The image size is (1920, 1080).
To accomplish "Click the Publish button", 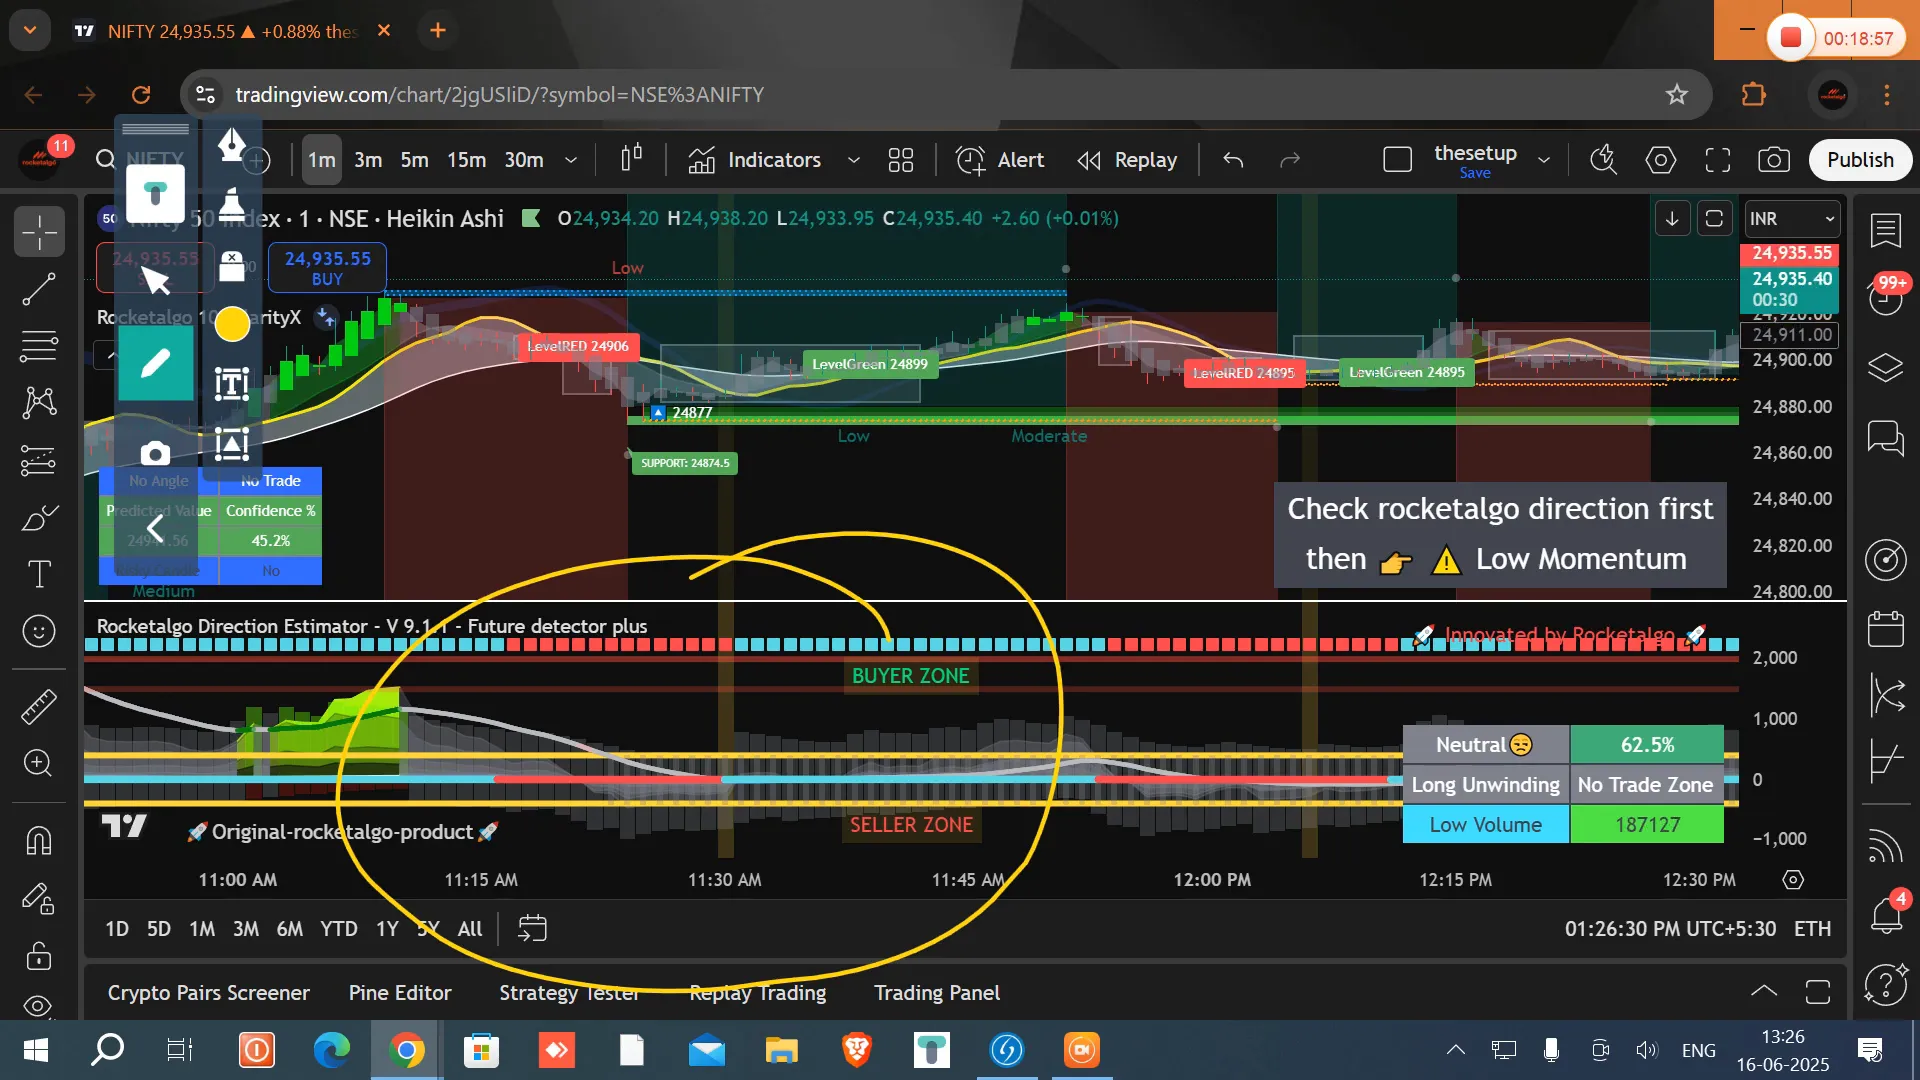I will coord(1859,160).
